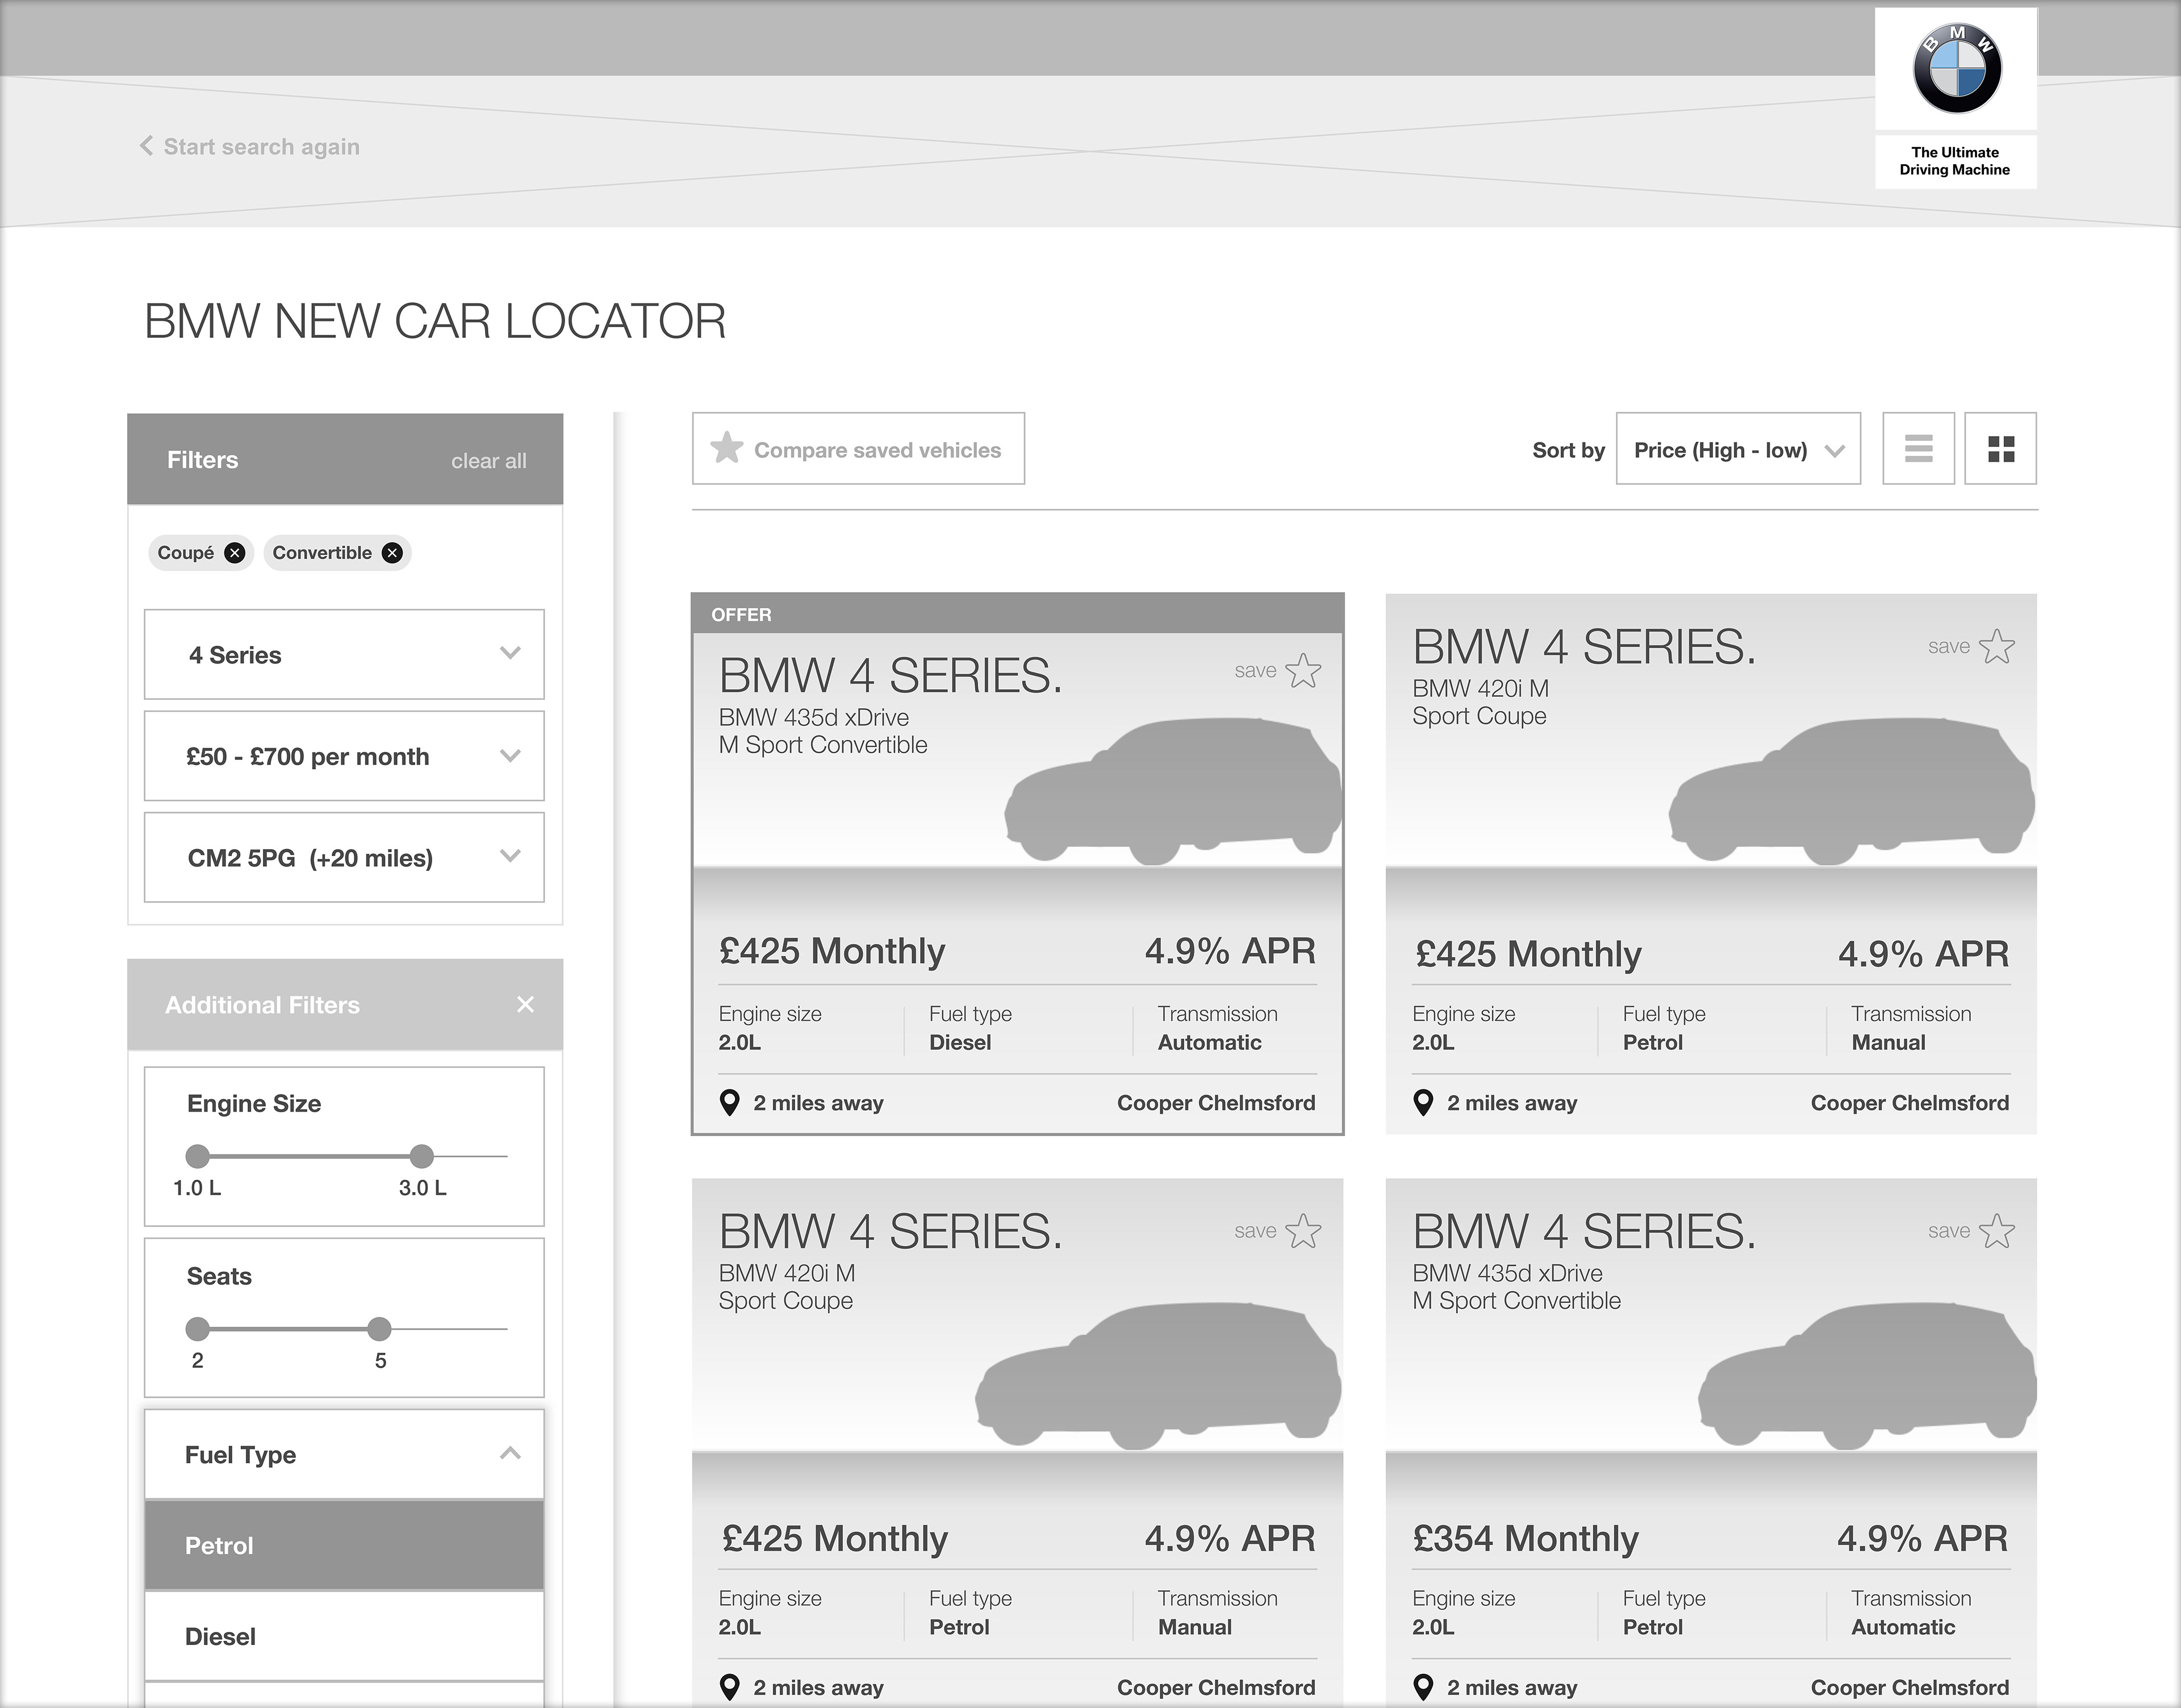Click the Filters panel header

pyautogui.click(x=345, y=459)
